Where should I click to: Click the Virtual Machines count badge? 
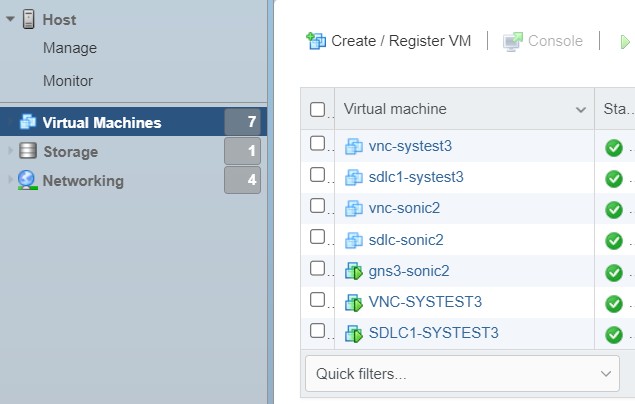242,122
